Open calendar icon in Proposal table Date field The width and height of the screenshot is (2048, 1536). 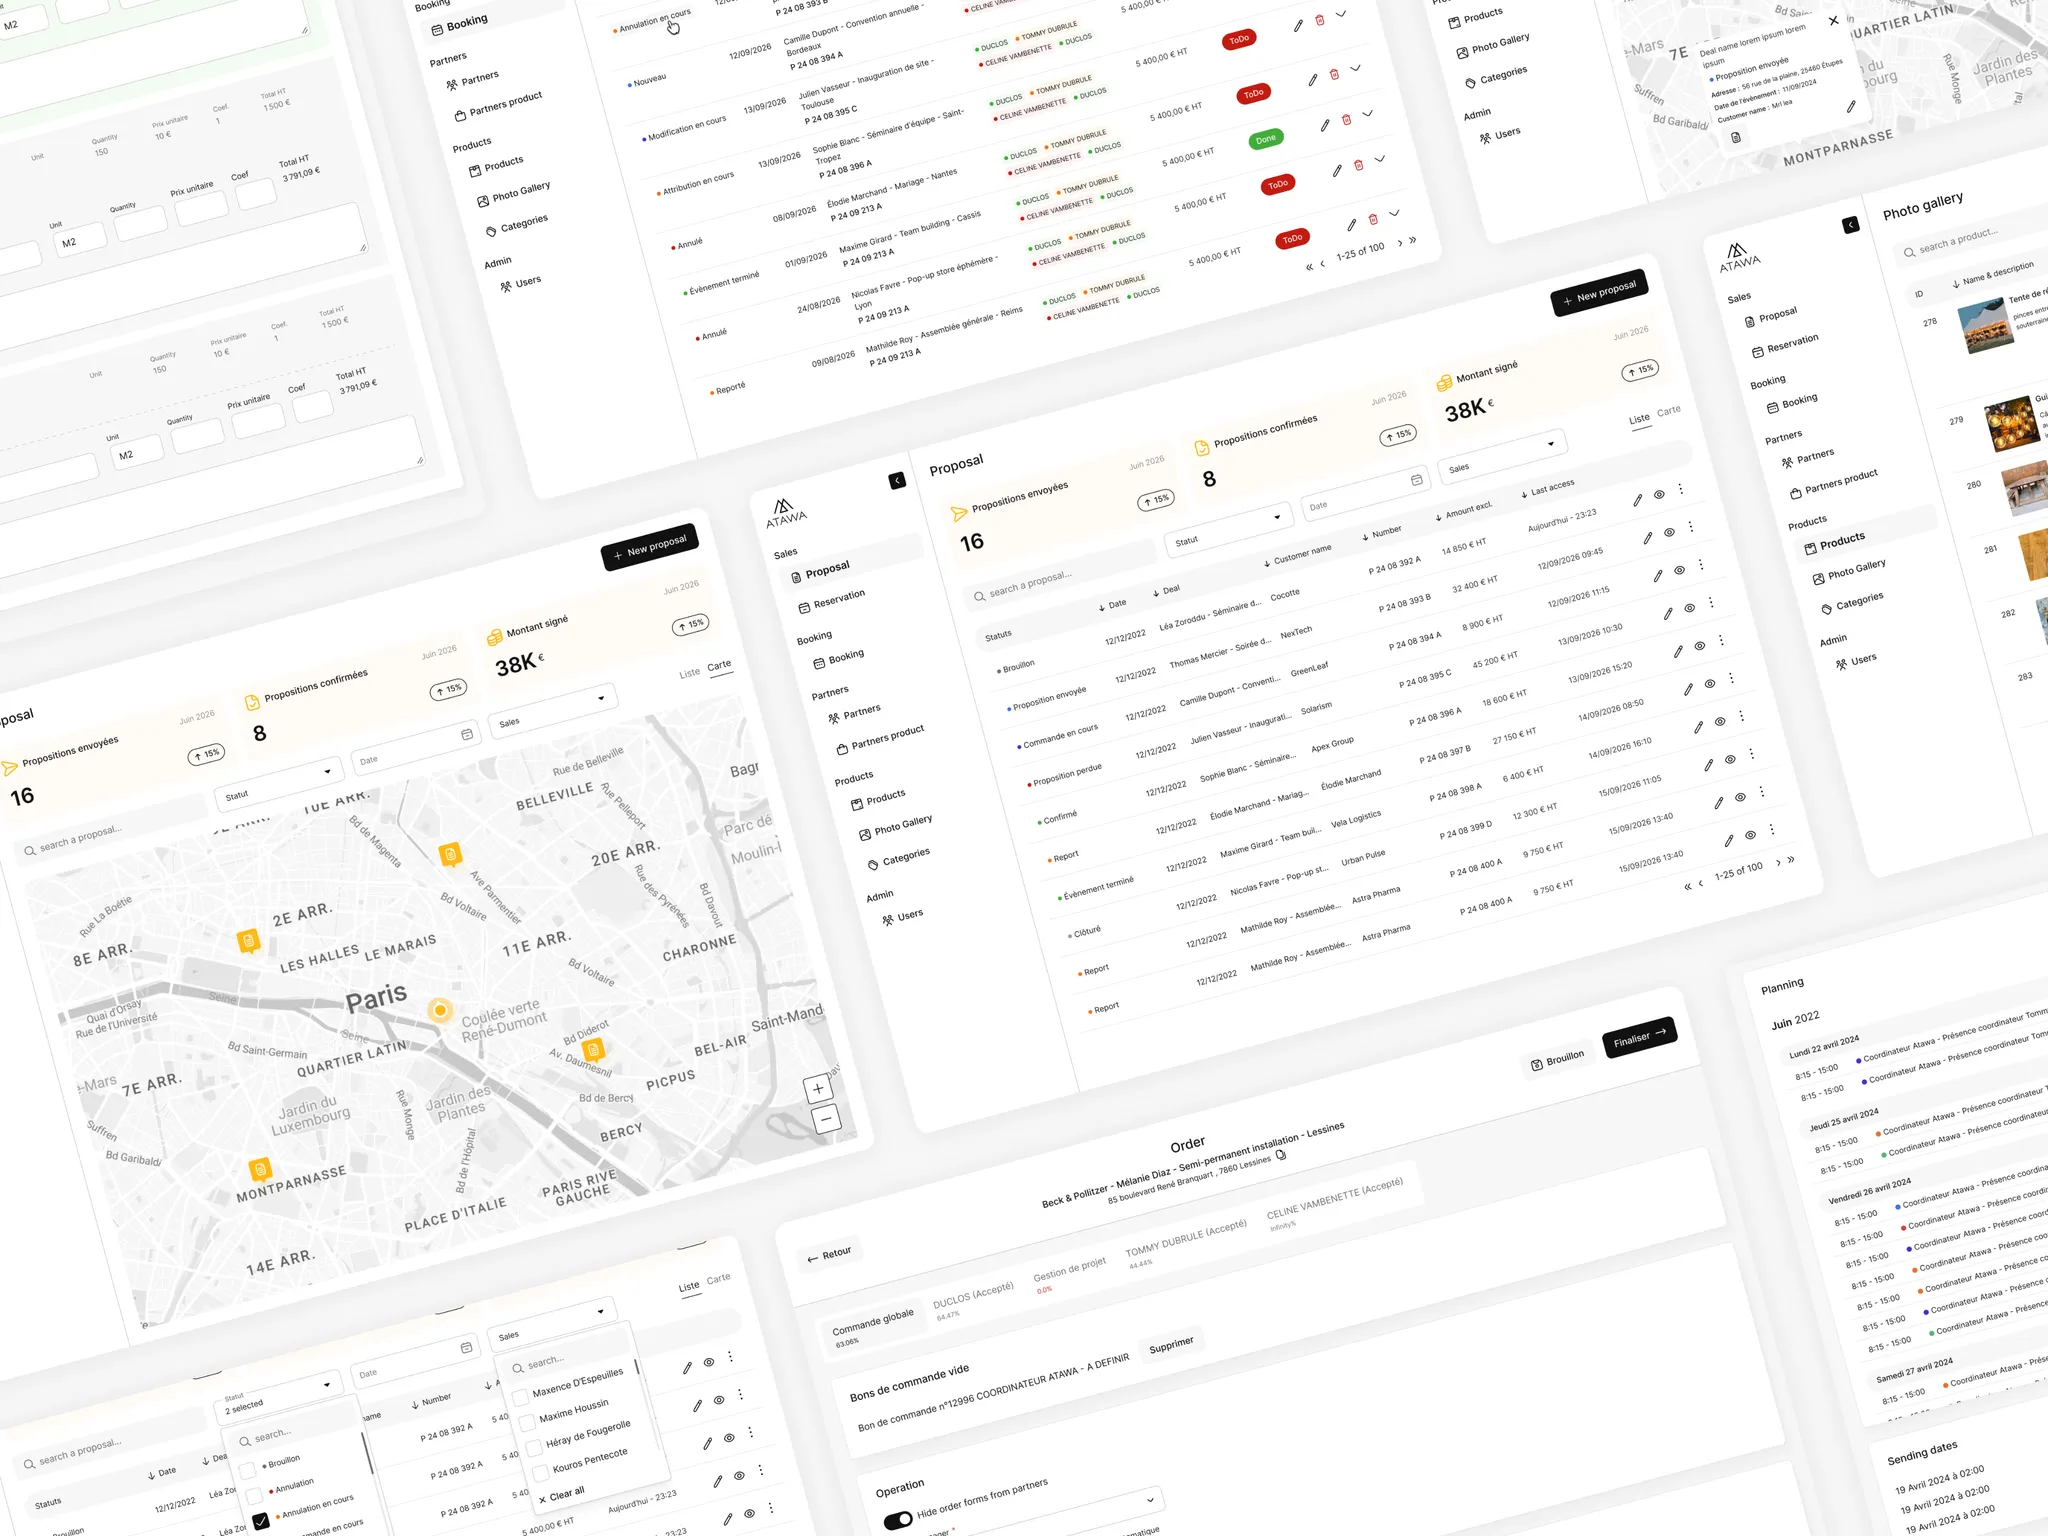point(1416,480)
